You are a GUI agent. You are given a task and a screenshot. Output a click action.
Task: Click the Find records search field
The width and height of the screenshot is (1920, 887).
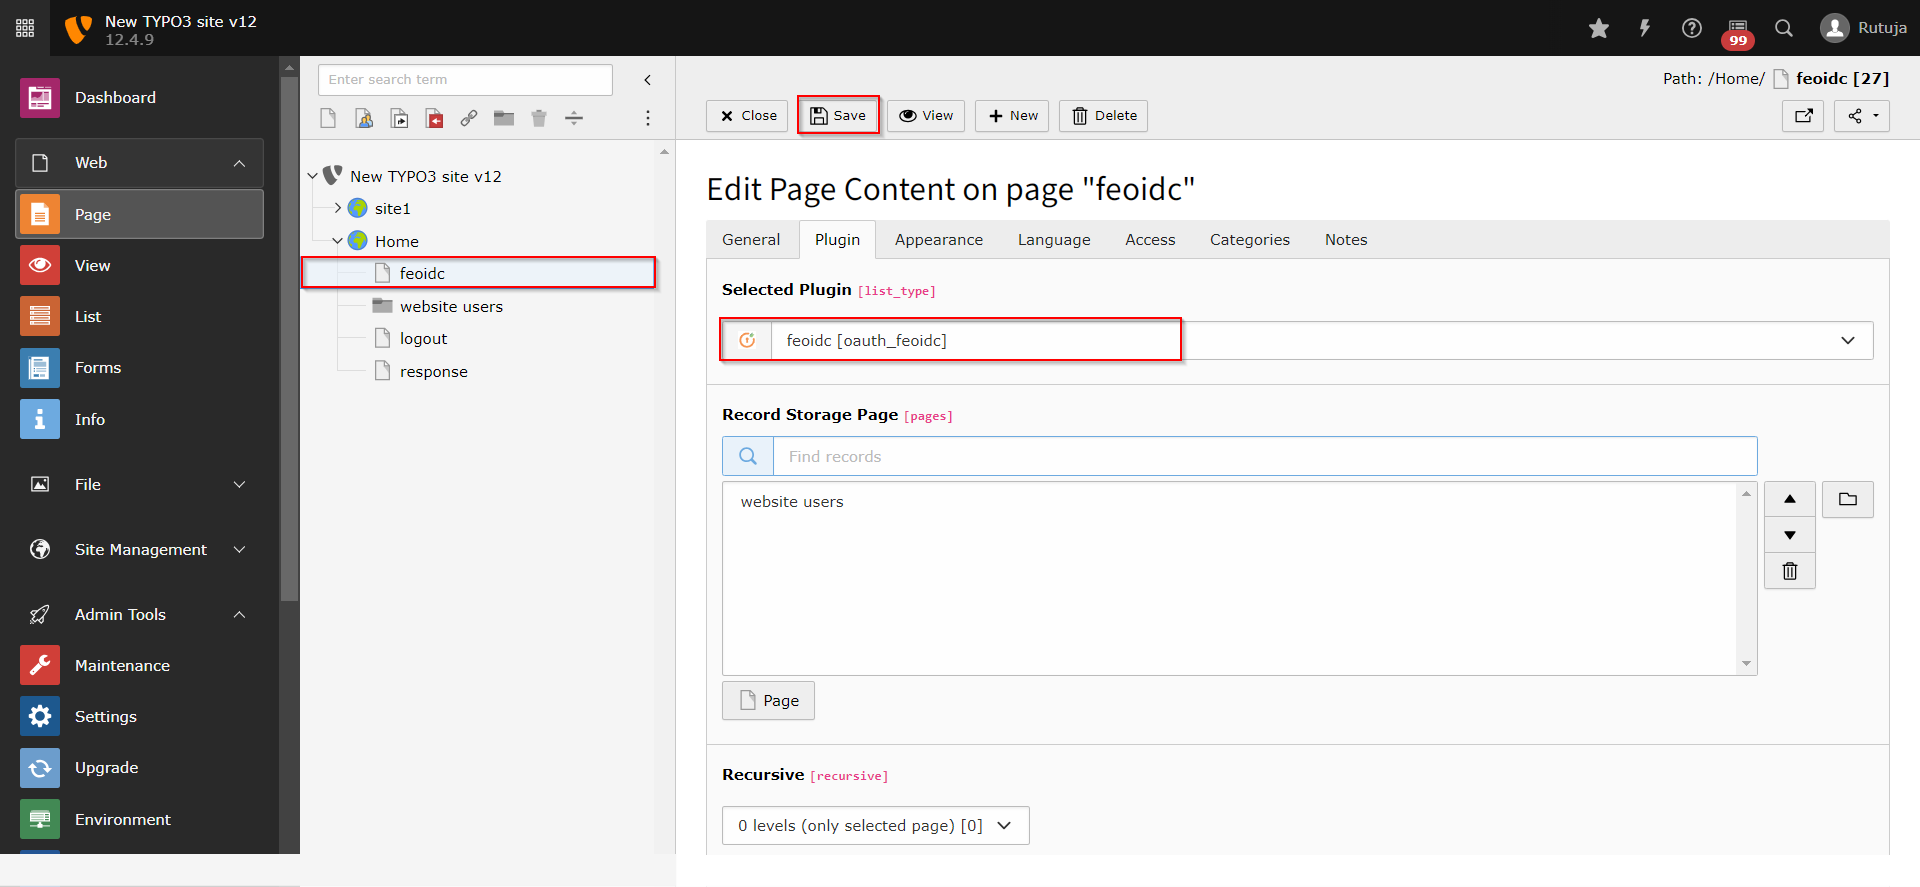click(1264, 456)
